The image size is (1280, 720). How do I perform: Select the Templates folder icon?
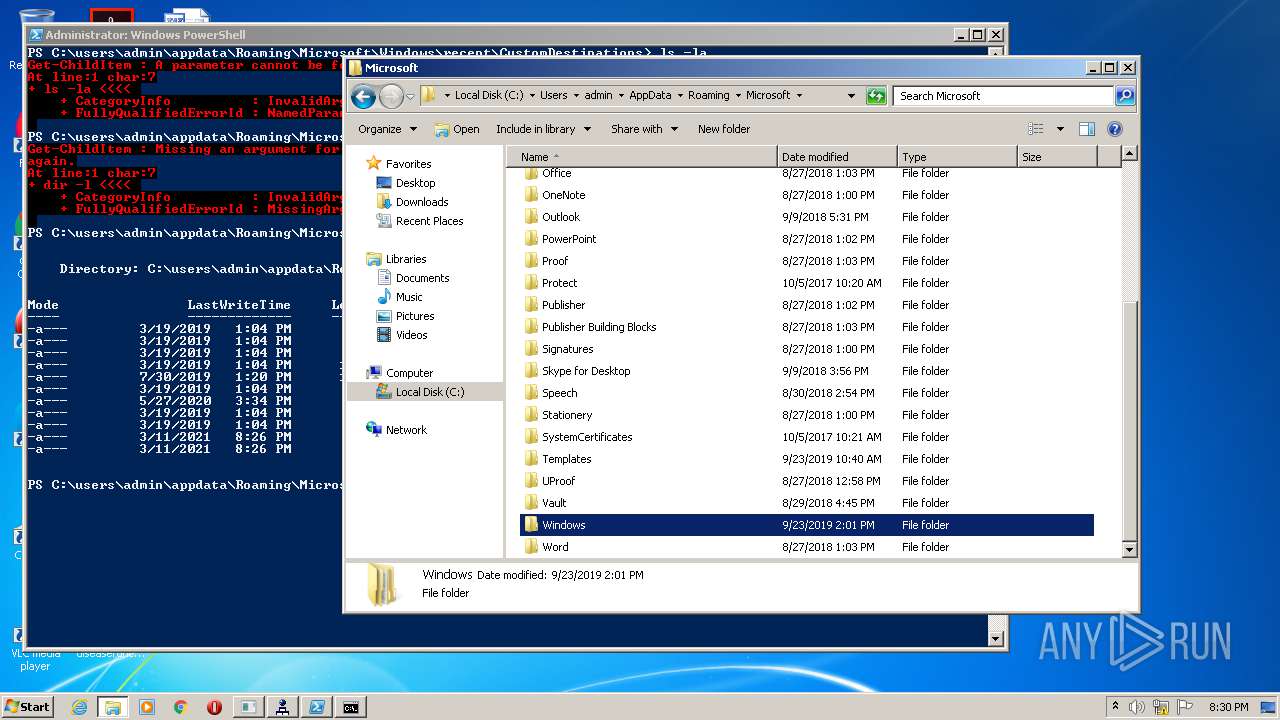click(x=531, y=459)
